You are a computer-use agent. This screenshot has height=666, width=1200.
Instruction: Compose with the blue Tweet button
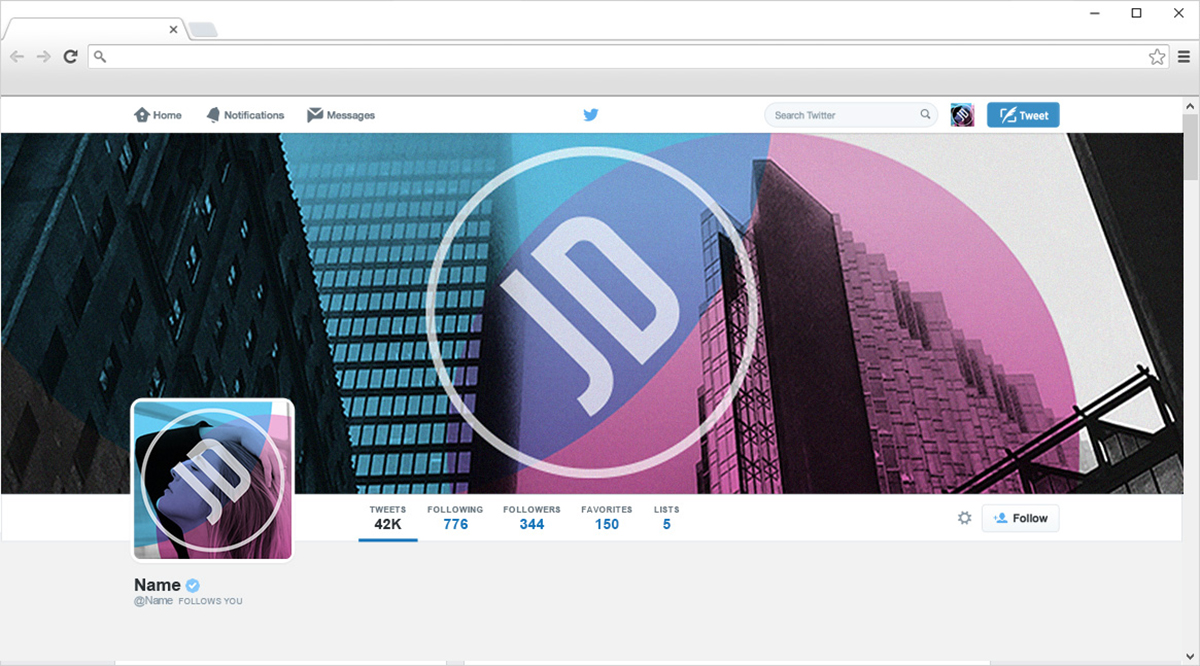[x=1023, y=115]
